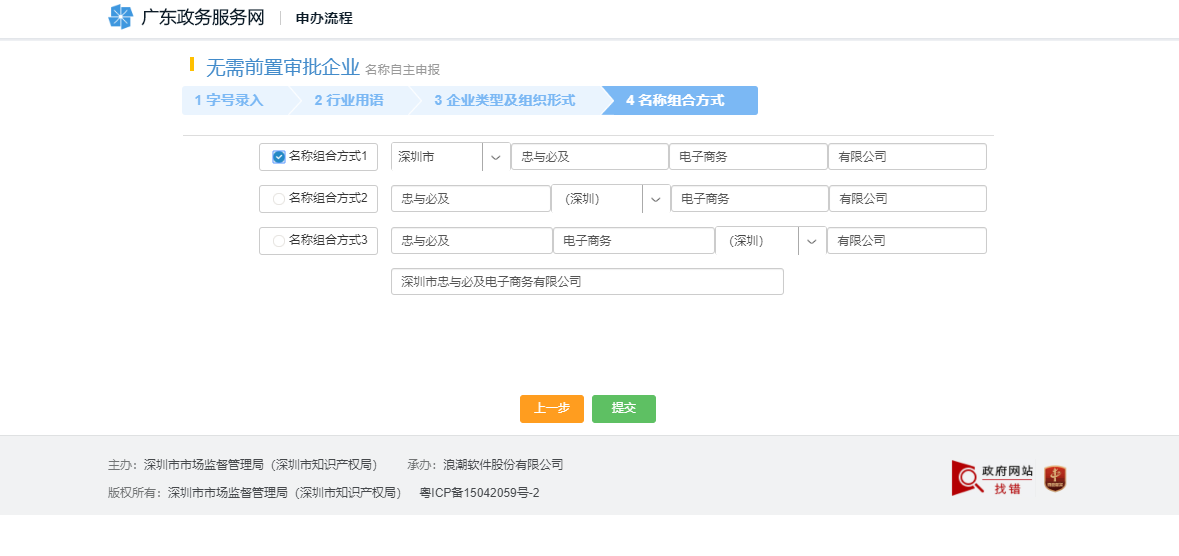
Task: Select the 名称组合方式2 radio option
Action: [279, 199]
